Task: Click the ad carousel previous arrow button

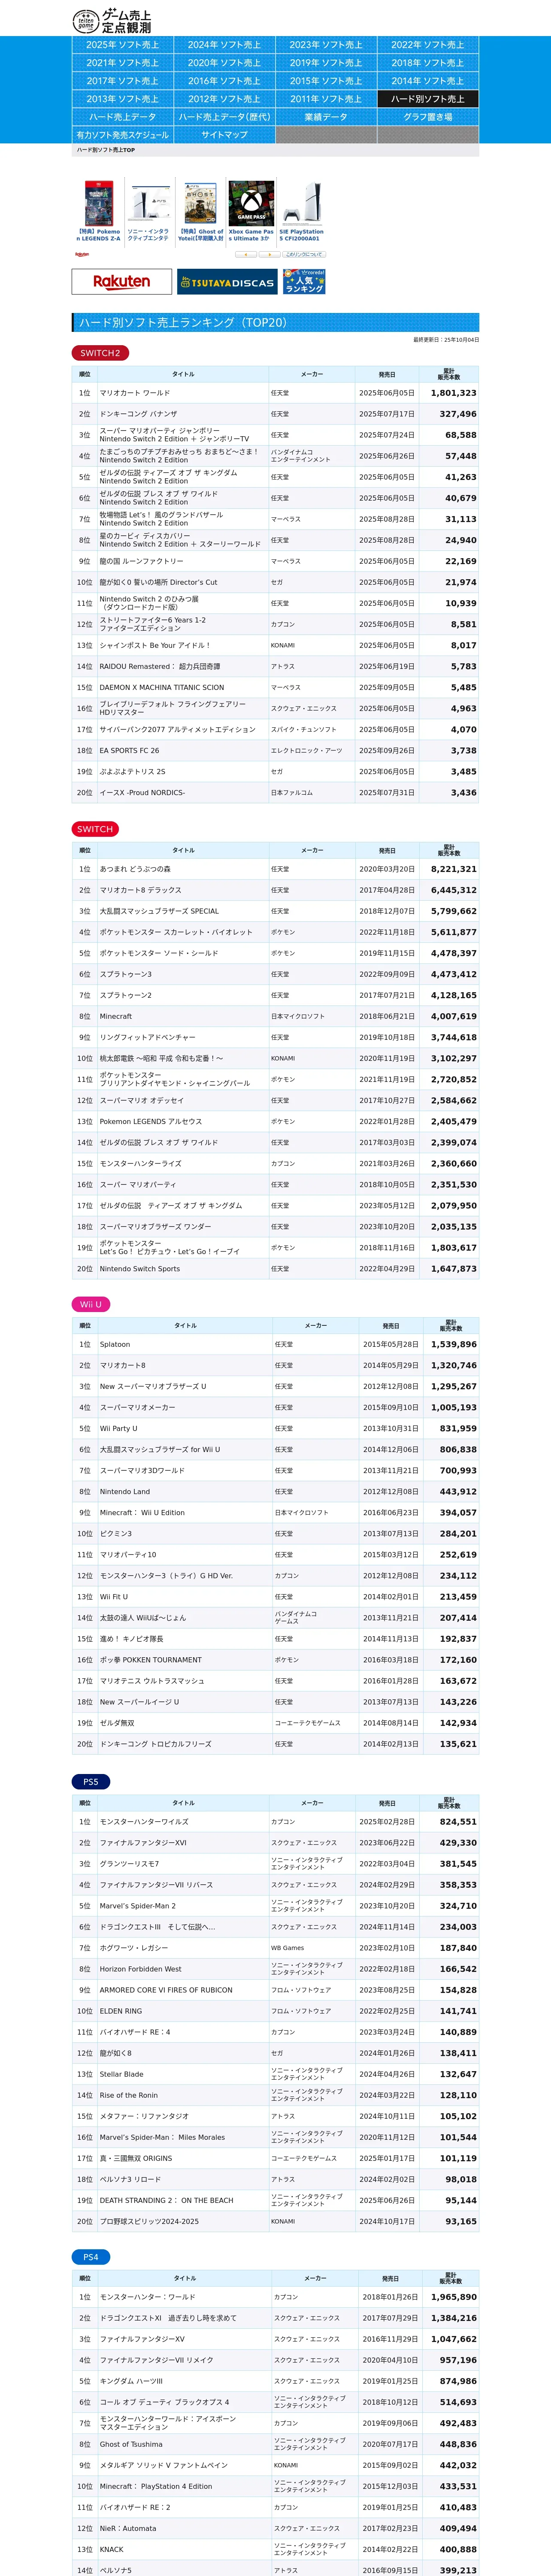Action: pos(246,254)
